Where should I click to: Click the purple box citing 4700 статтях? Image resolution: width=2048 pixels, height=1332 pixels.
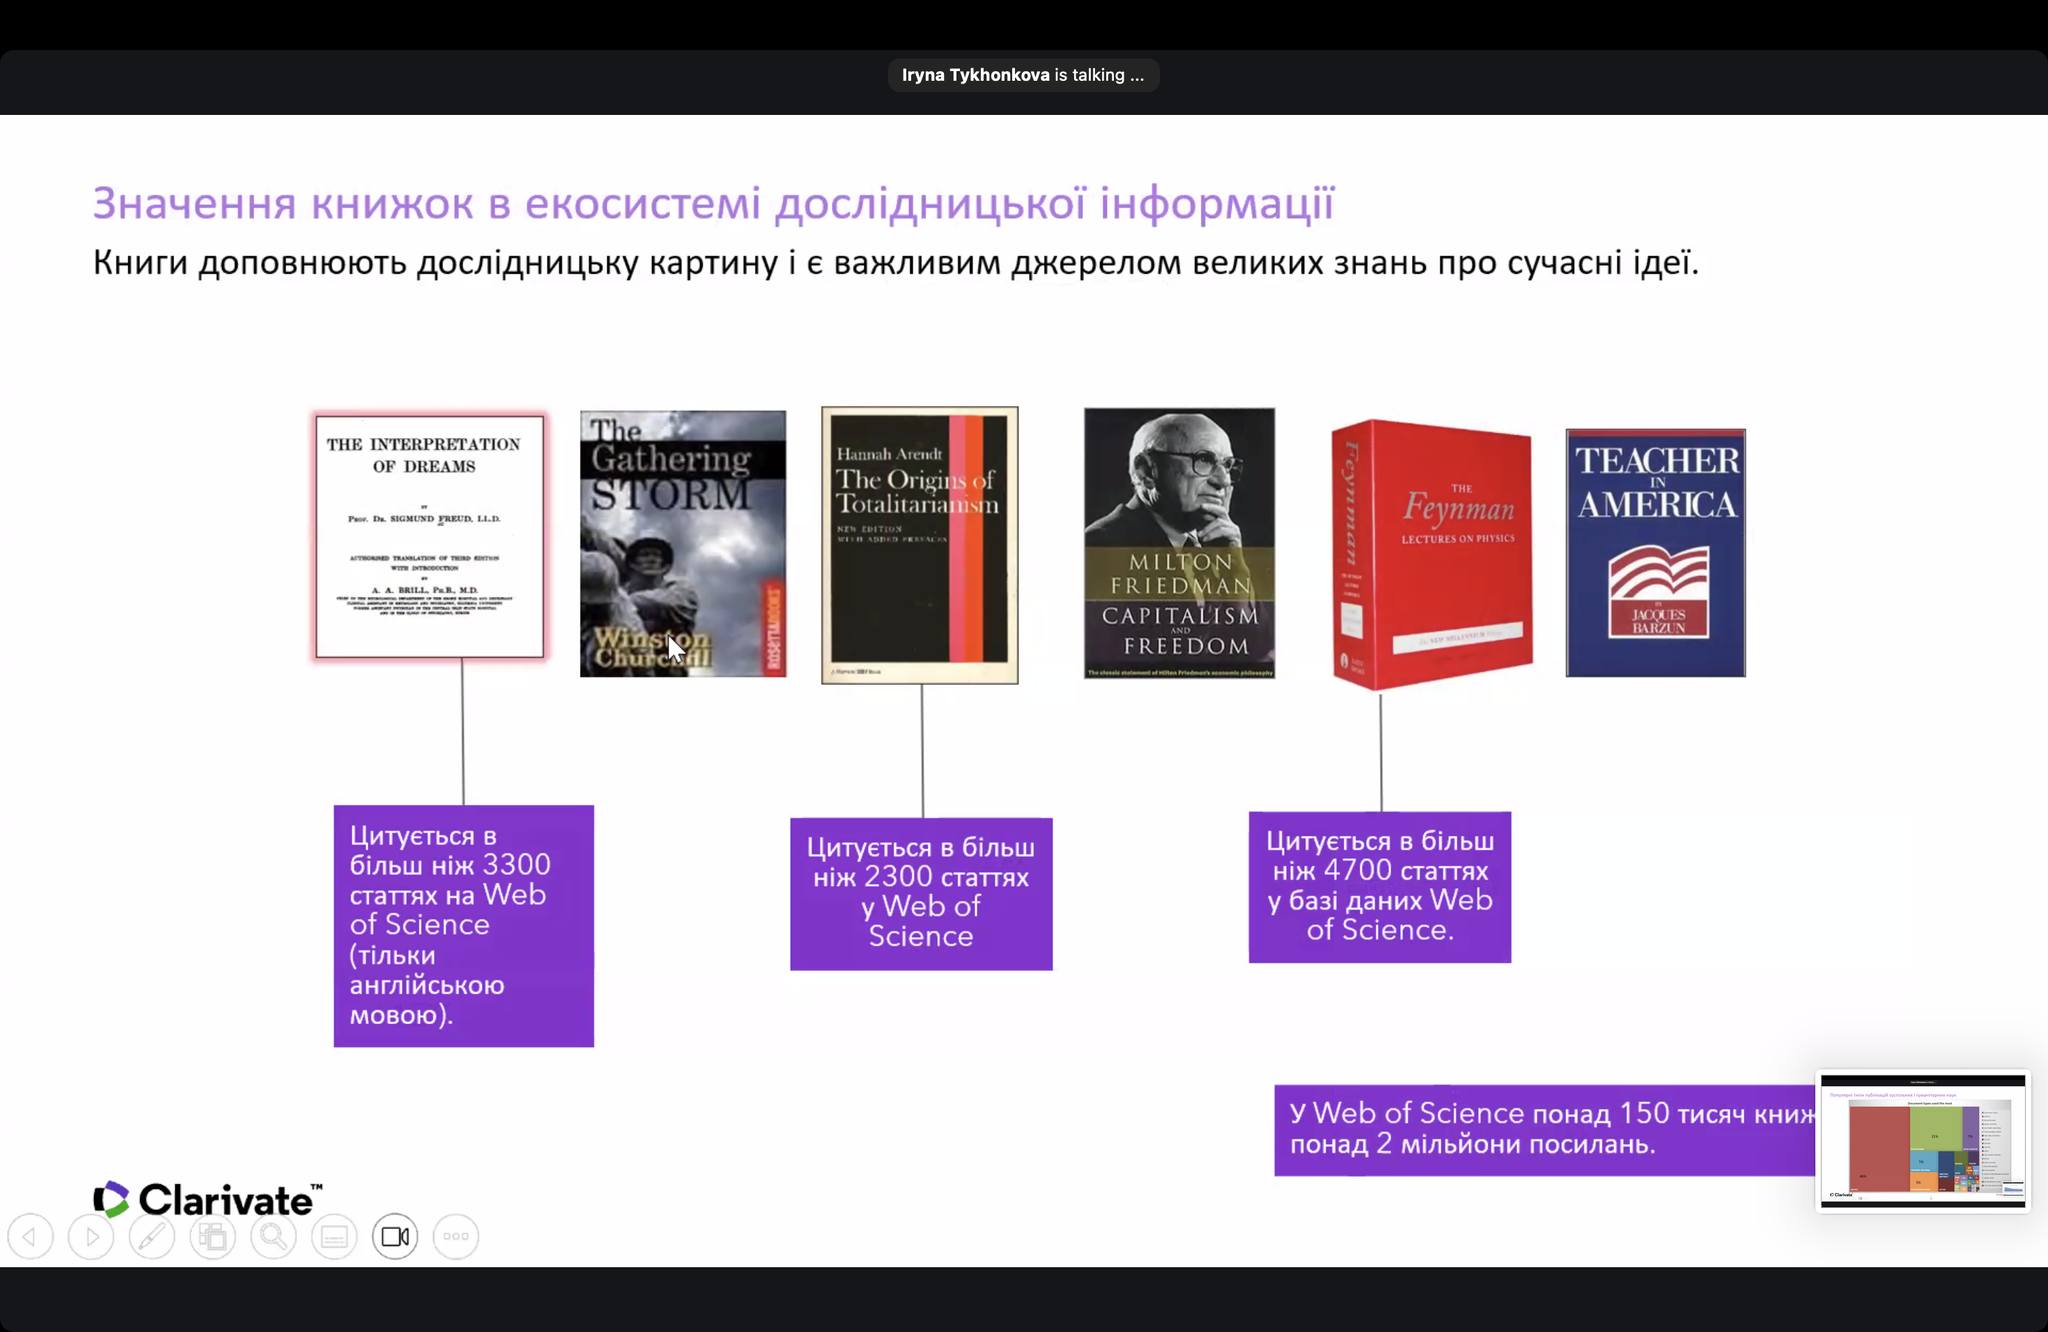(x=1380, y=887)
